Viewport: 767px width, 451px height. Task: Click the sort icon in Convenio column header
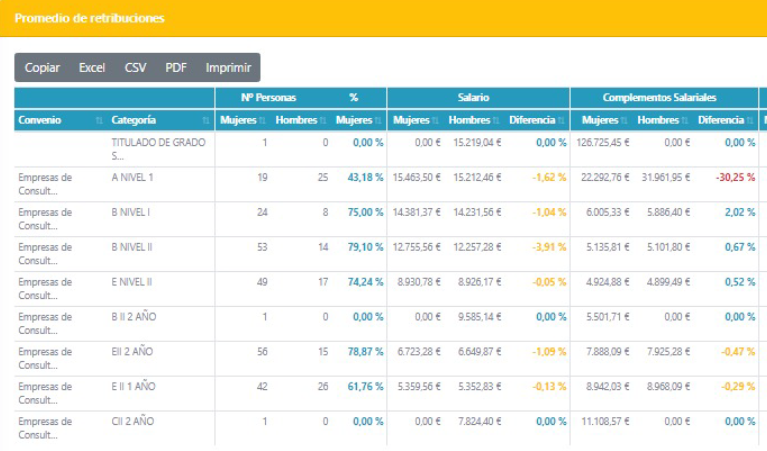(x=98, y=121)
